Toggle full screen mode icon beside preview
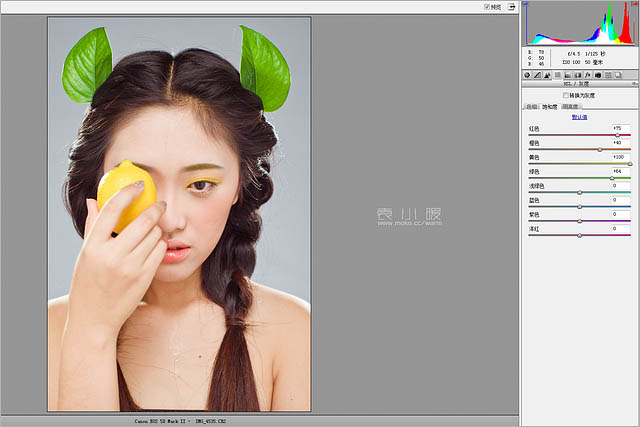The image size is (640, 427). (511, 6)
